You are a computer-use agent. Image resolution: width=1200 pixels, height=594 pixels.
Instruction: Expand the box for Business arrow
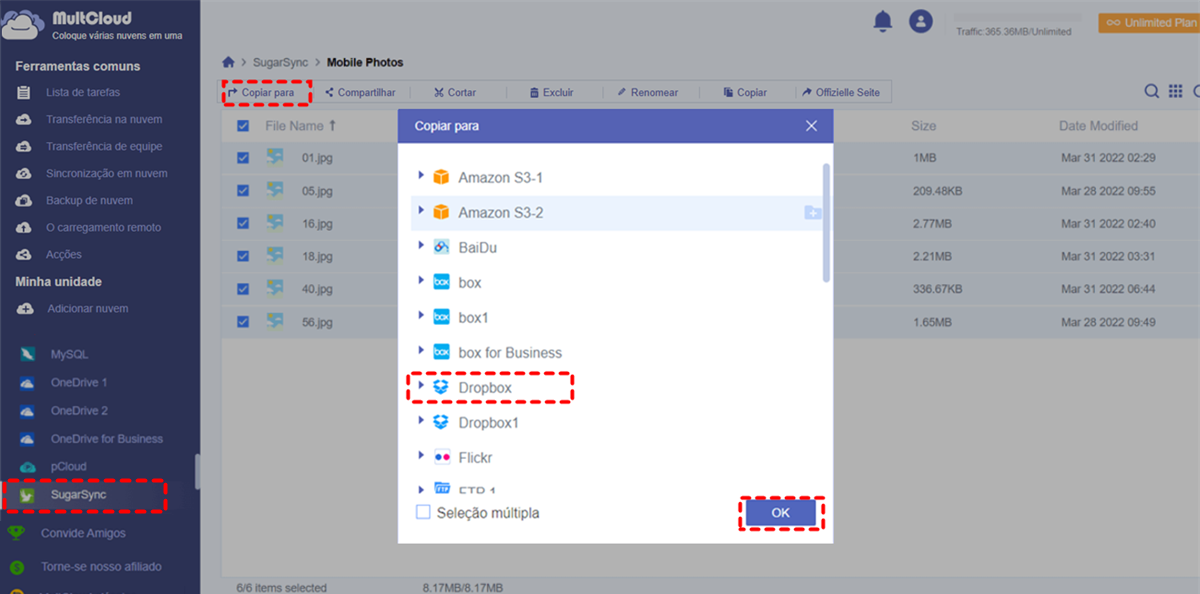(421, 352)
